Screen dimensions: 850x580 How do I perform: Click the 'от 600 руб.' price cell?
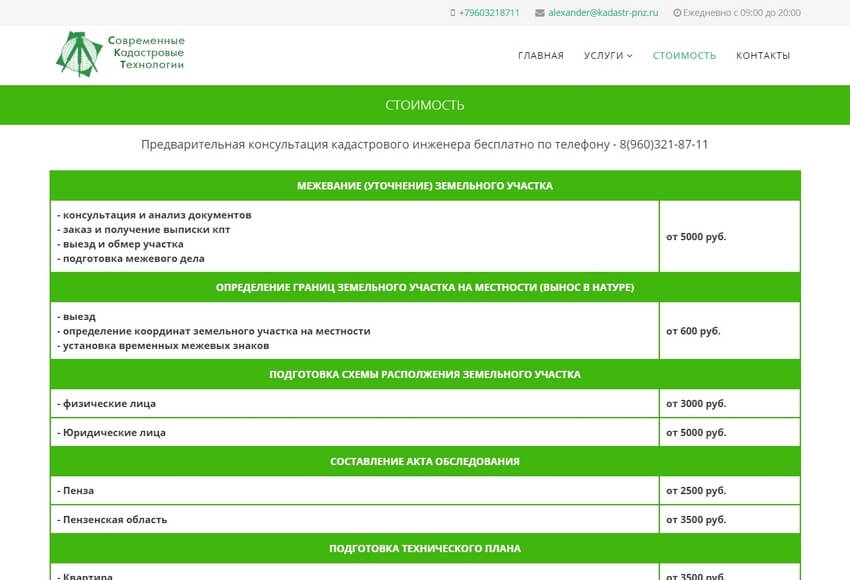[x=693, y=331]
